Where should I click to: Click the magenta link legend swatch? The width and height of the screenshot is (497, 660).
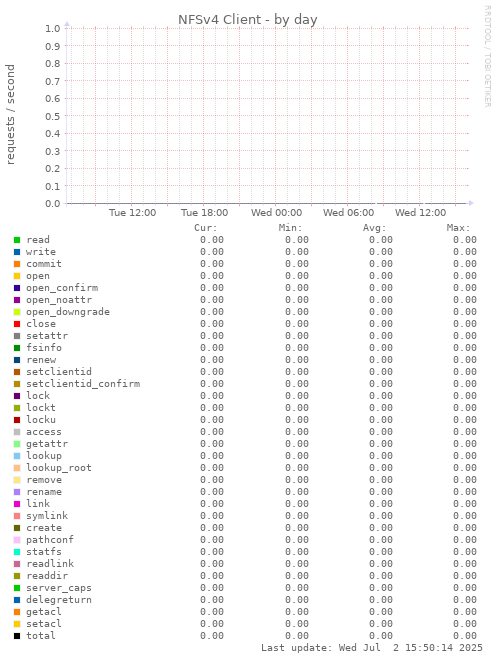[x=17, y=504]
